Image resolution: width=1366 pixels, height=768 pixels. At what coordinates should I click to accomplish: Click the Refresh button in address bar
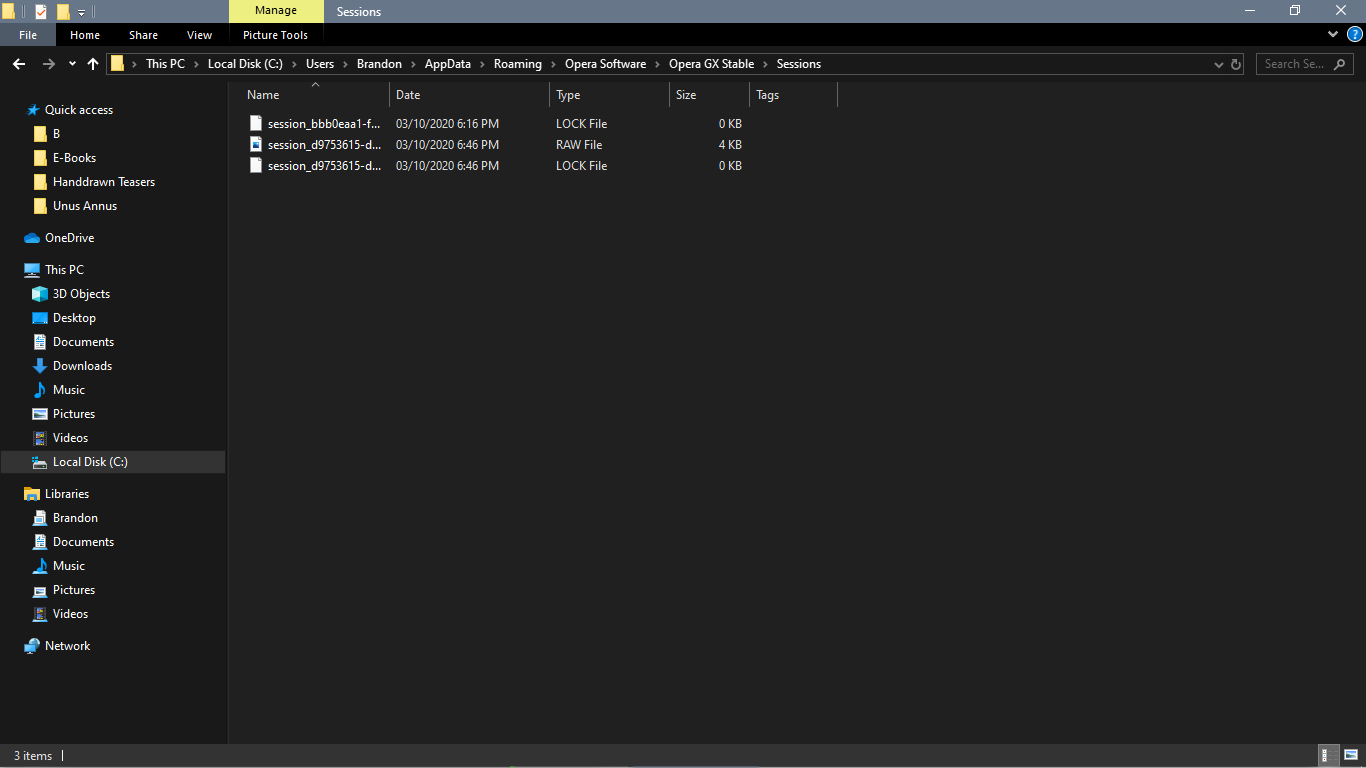(1236, 64)
